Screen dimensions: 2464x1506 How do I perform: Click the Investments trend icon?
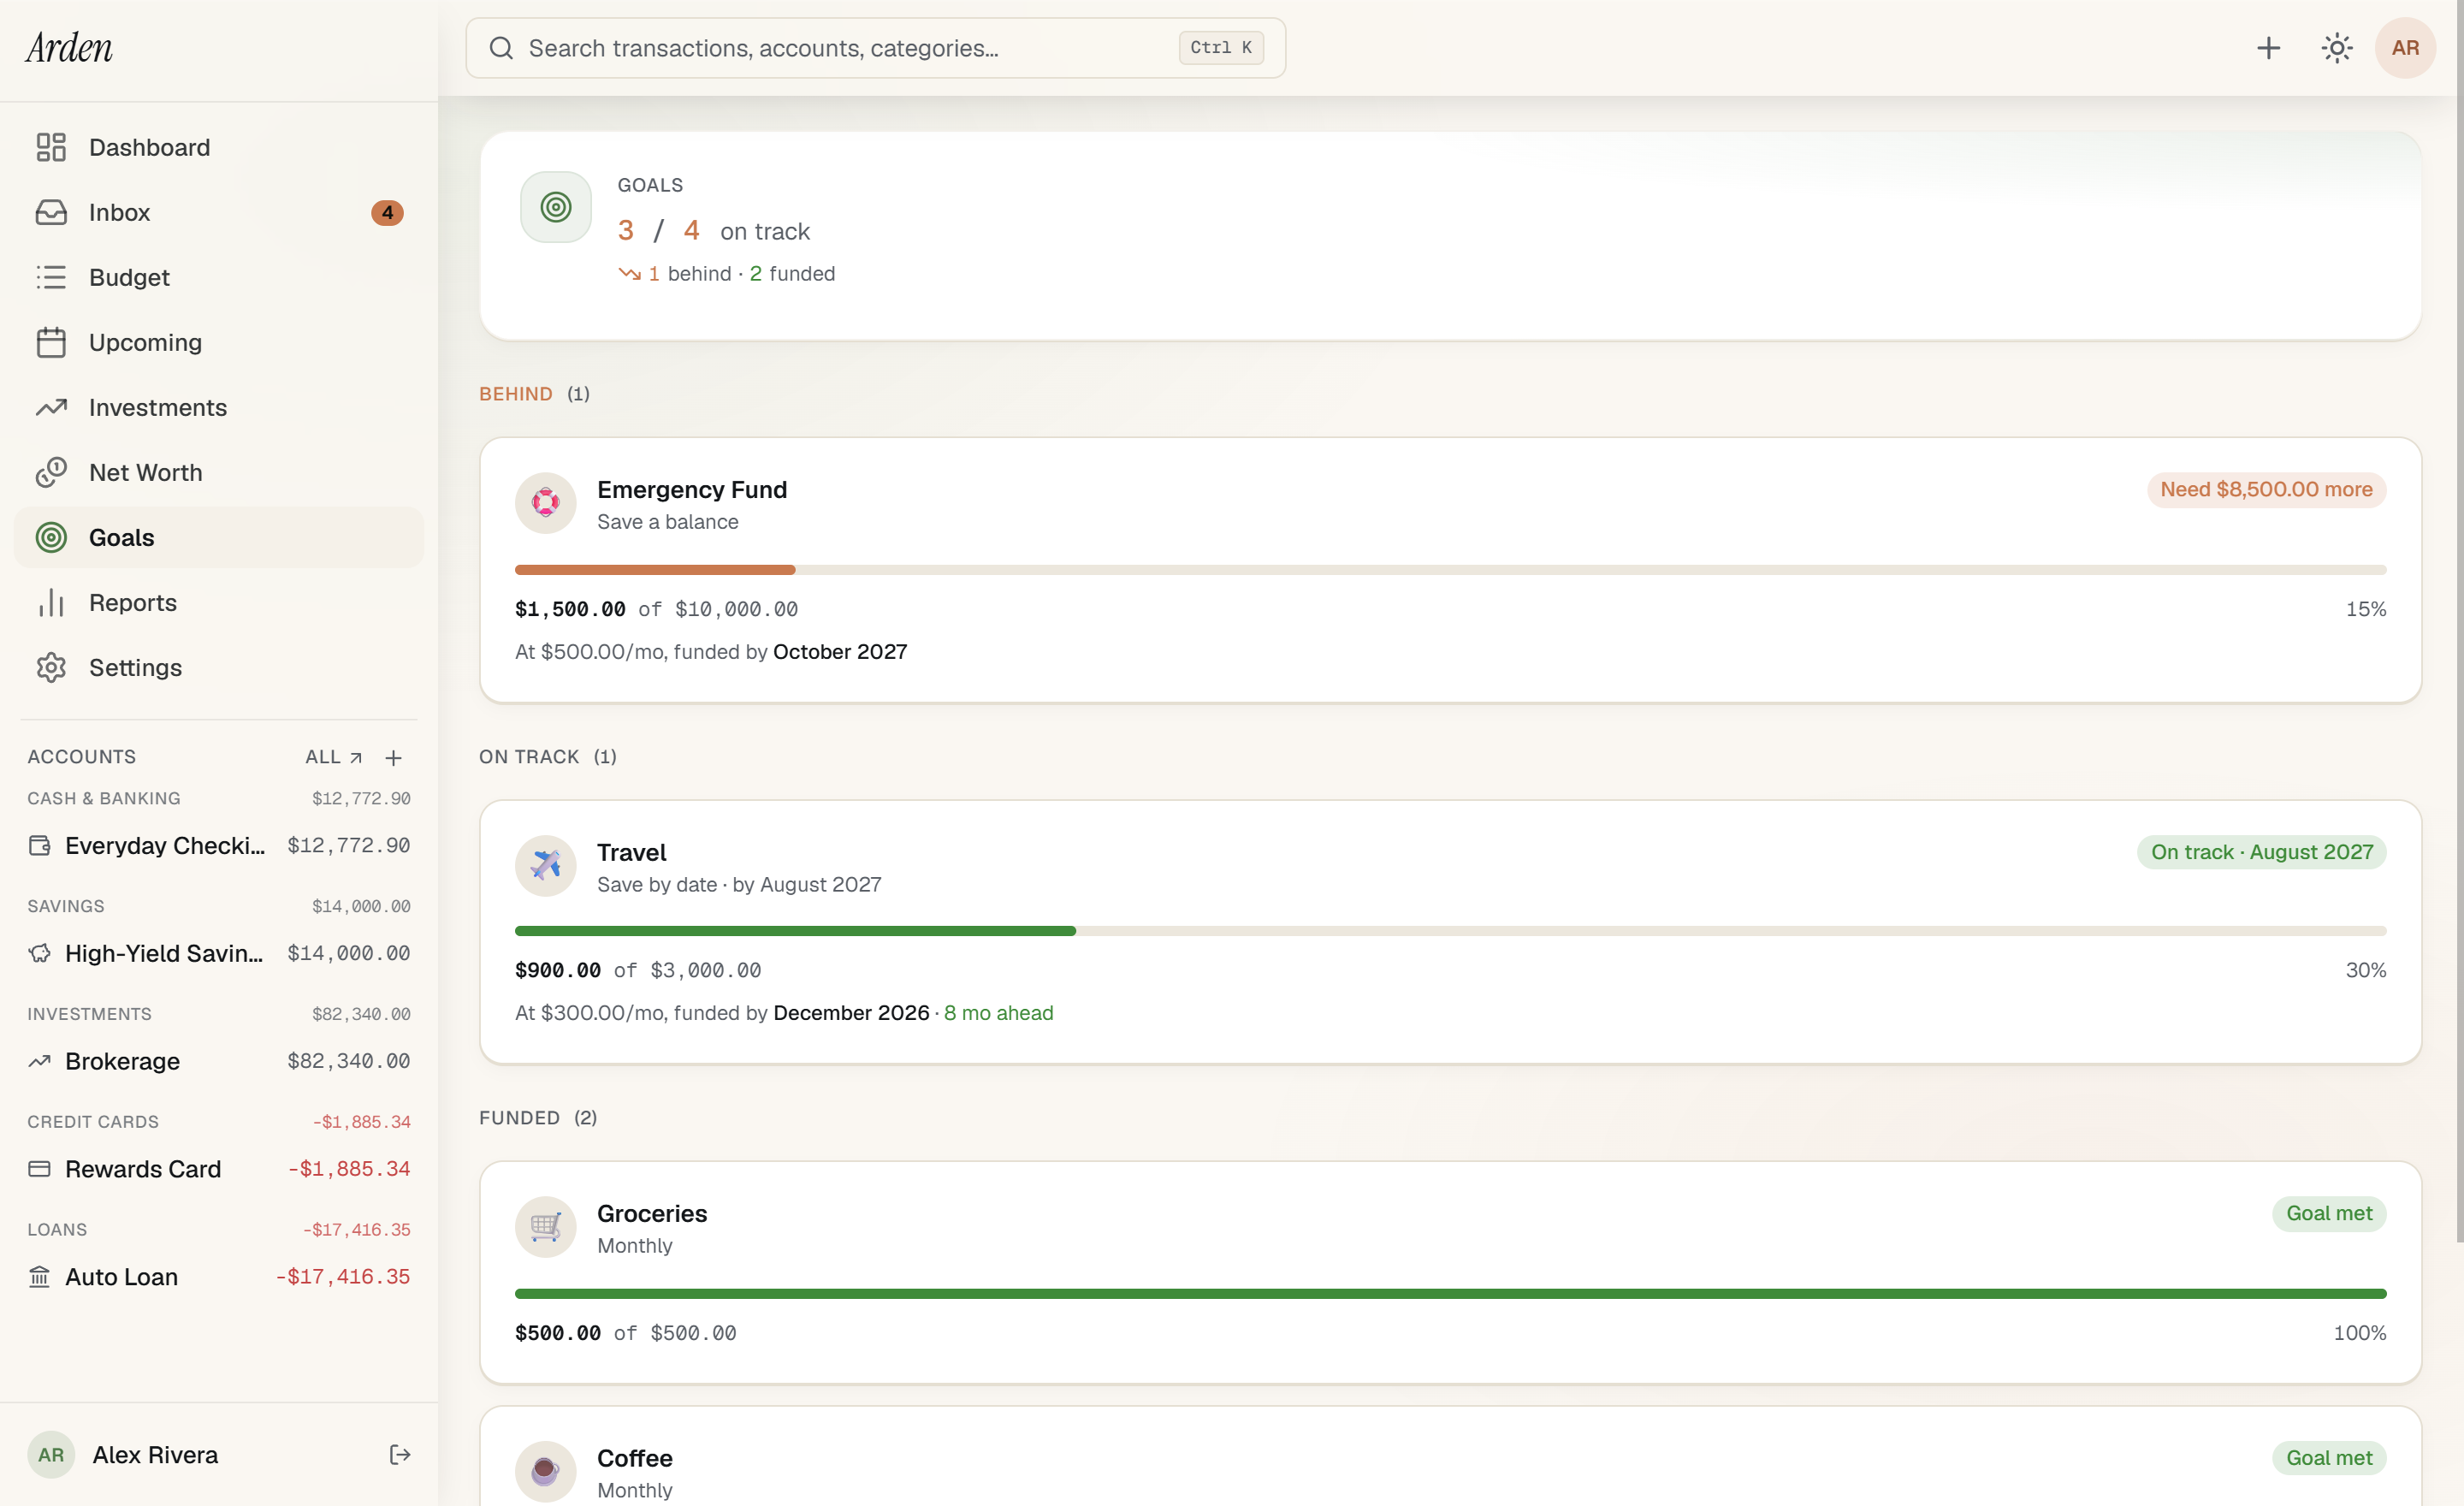point(51,407)
